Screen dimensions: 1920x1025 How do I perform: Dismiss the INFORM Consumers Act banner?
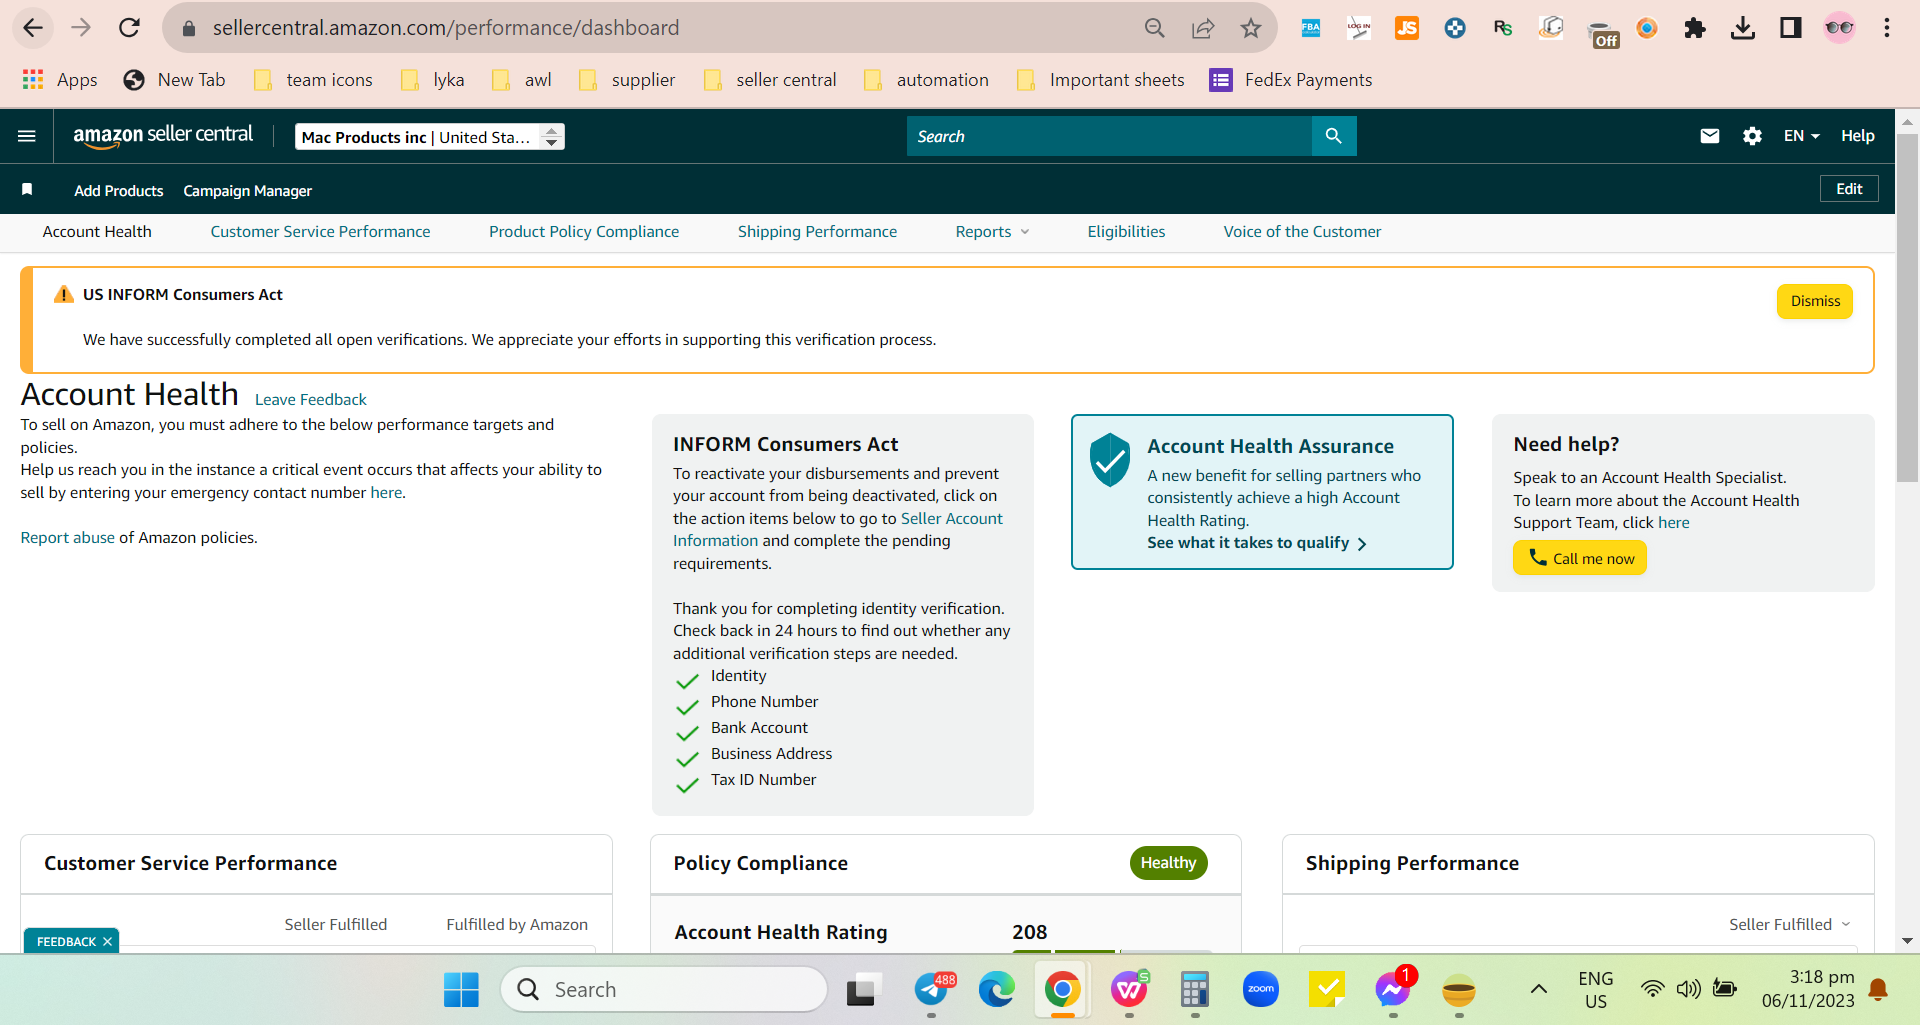coord(1815,302)
